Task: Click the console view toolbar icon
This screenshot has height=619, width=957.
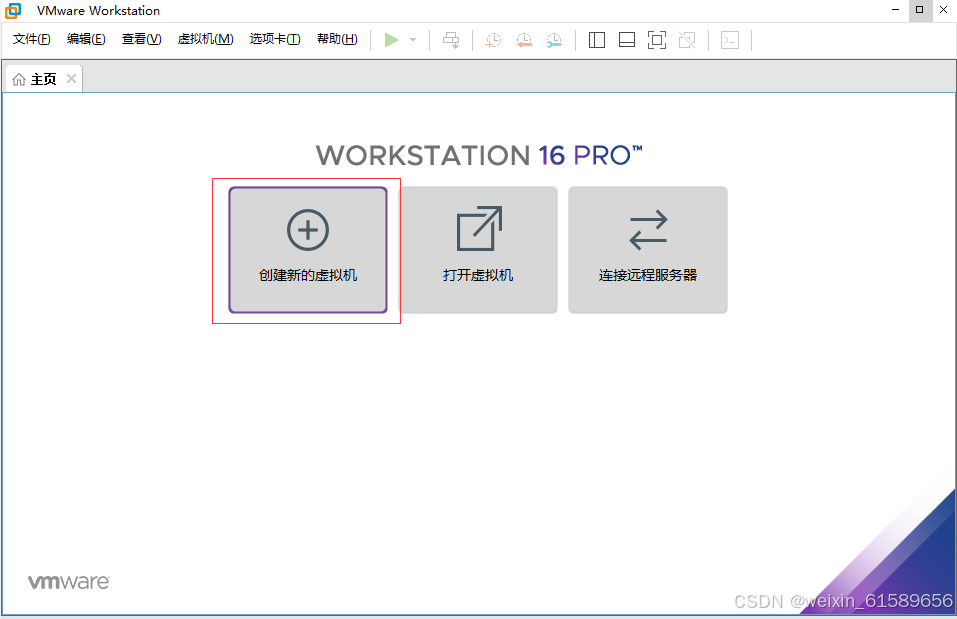Action: (730, 40)
